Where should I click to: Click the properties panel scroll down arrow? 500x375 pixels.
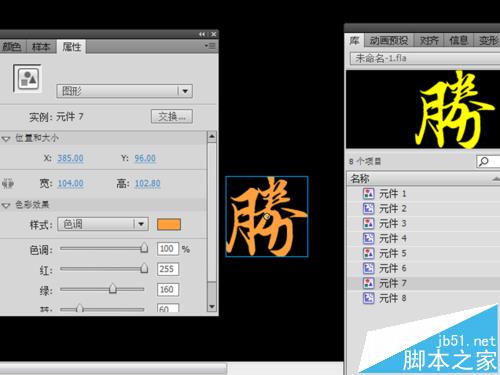pyautogui.click(x=212, y=307)
